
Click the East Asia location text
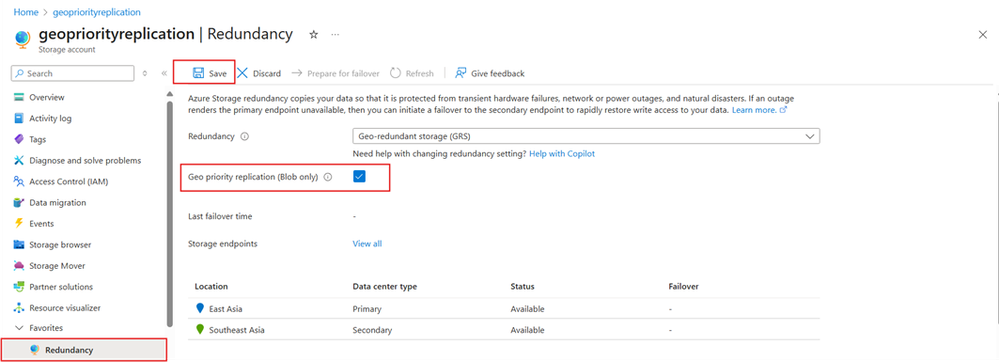coord(226,309)
